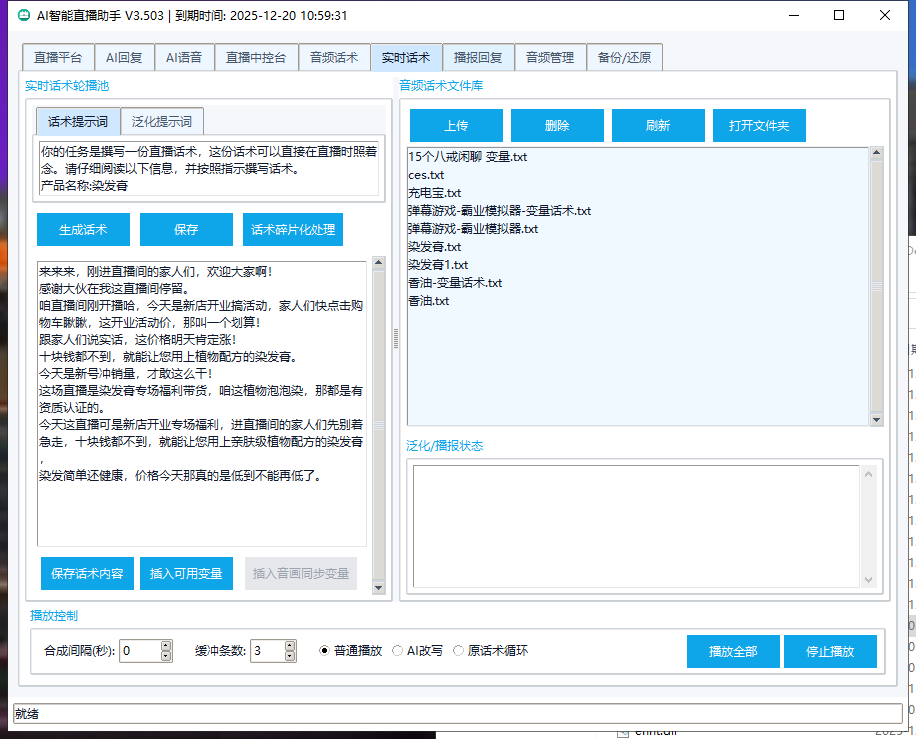The width and height of the screenshot is (916, 739).
Task: Stop playback with 停止播放
Action: 830,652
